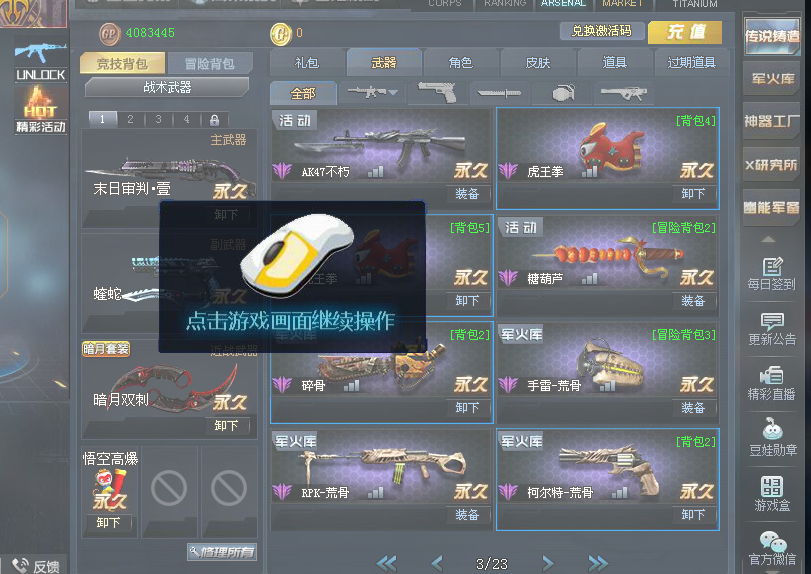Open the 武器 tab

point(384,63)
